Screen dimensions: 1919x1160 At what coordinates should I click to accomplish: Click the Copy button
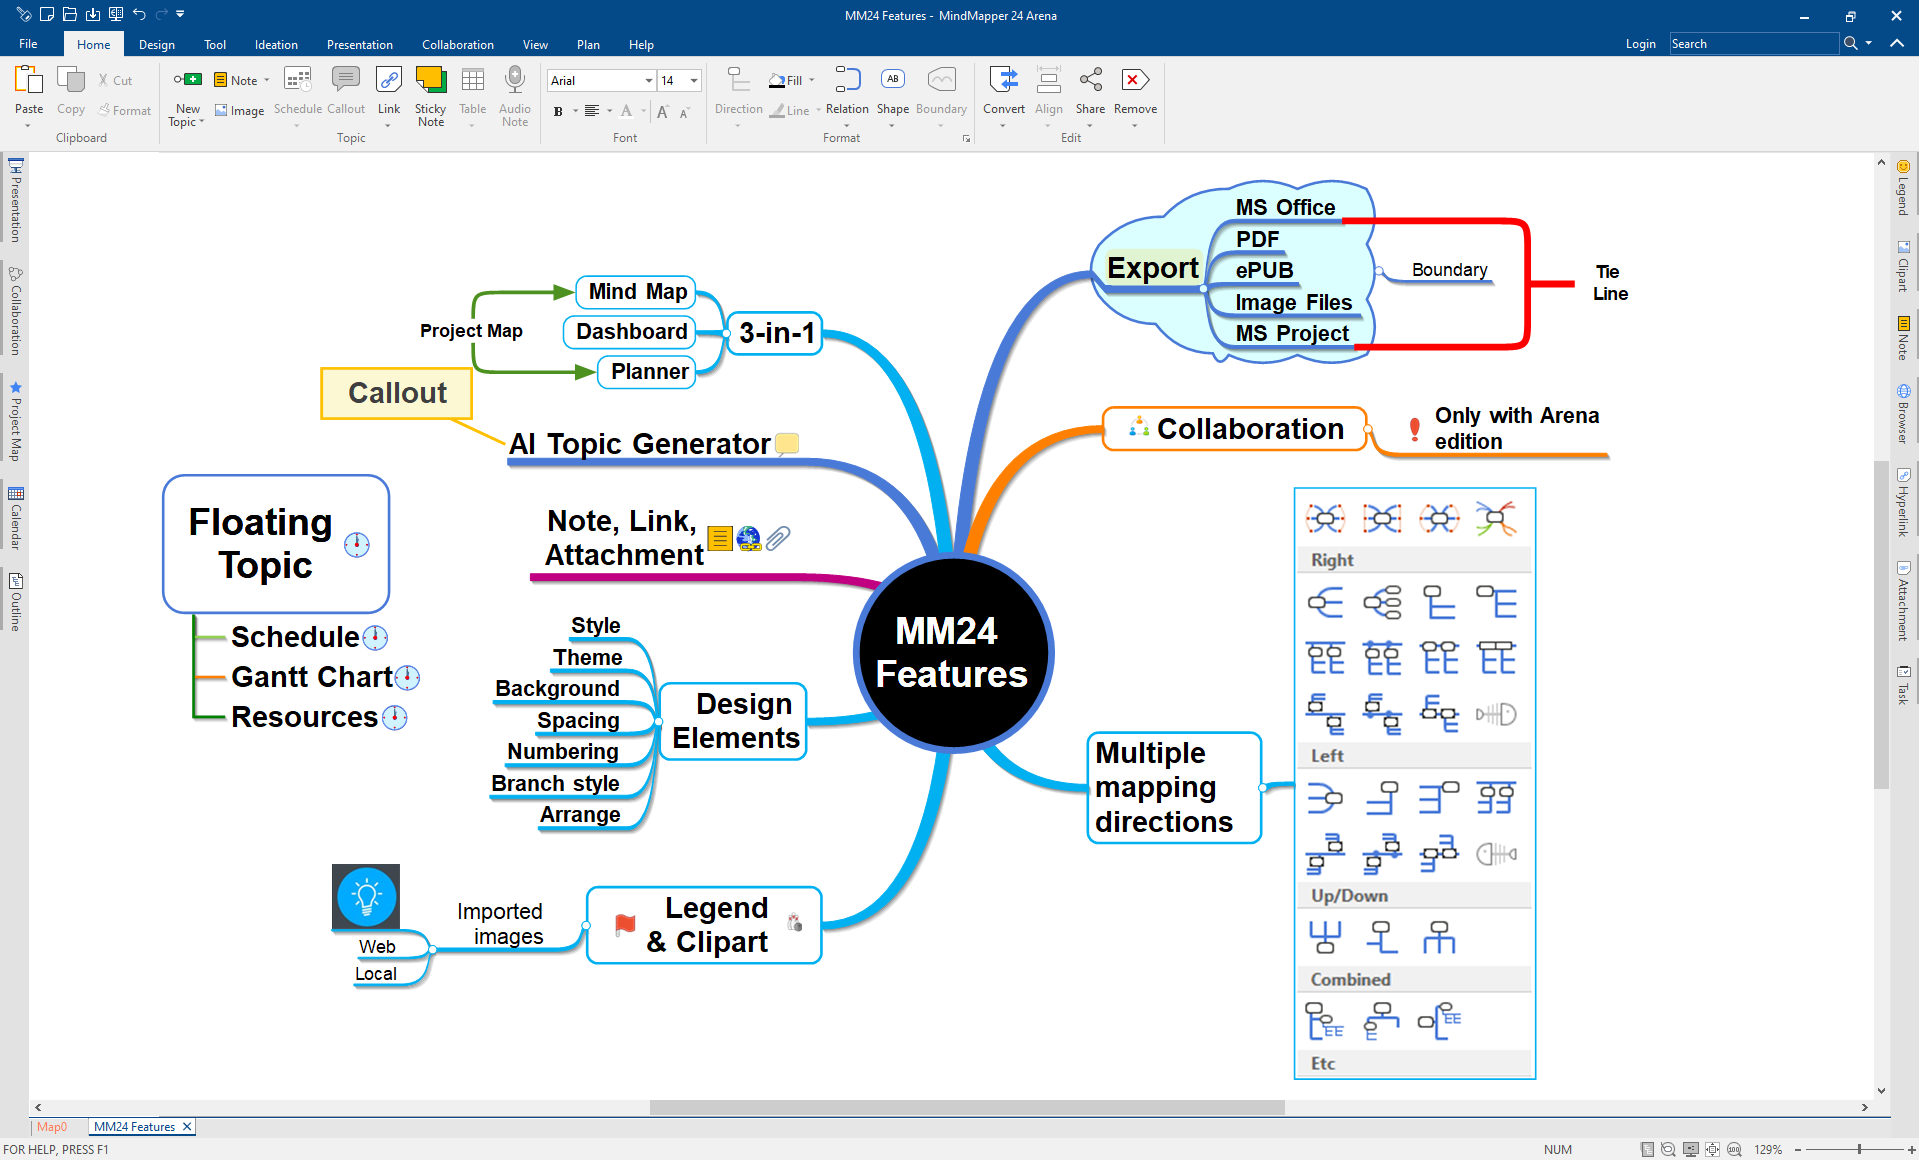point(70,91)
